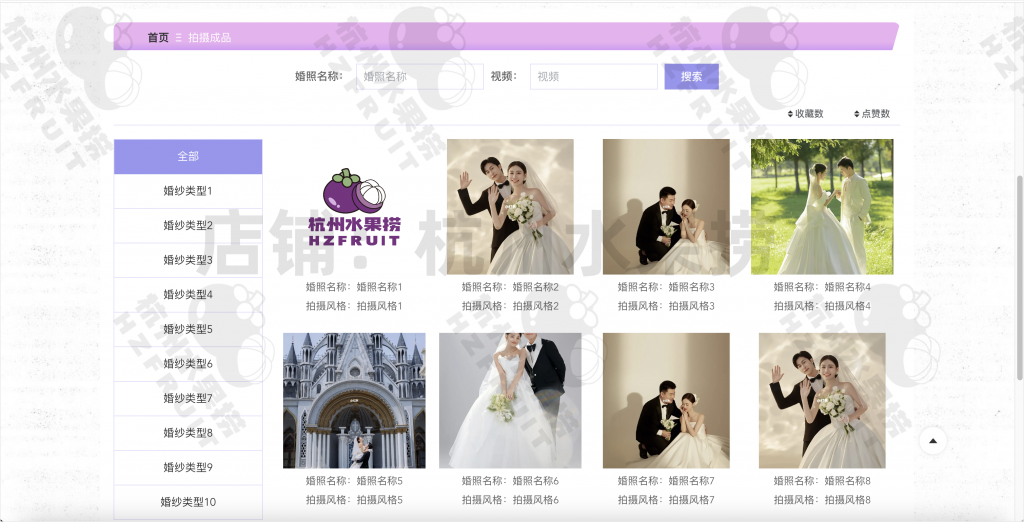The width and height of the screenshot is (1024, 522).
Task: Click the text 婚照名称：婚照名称5
Action: coord(354,481)
